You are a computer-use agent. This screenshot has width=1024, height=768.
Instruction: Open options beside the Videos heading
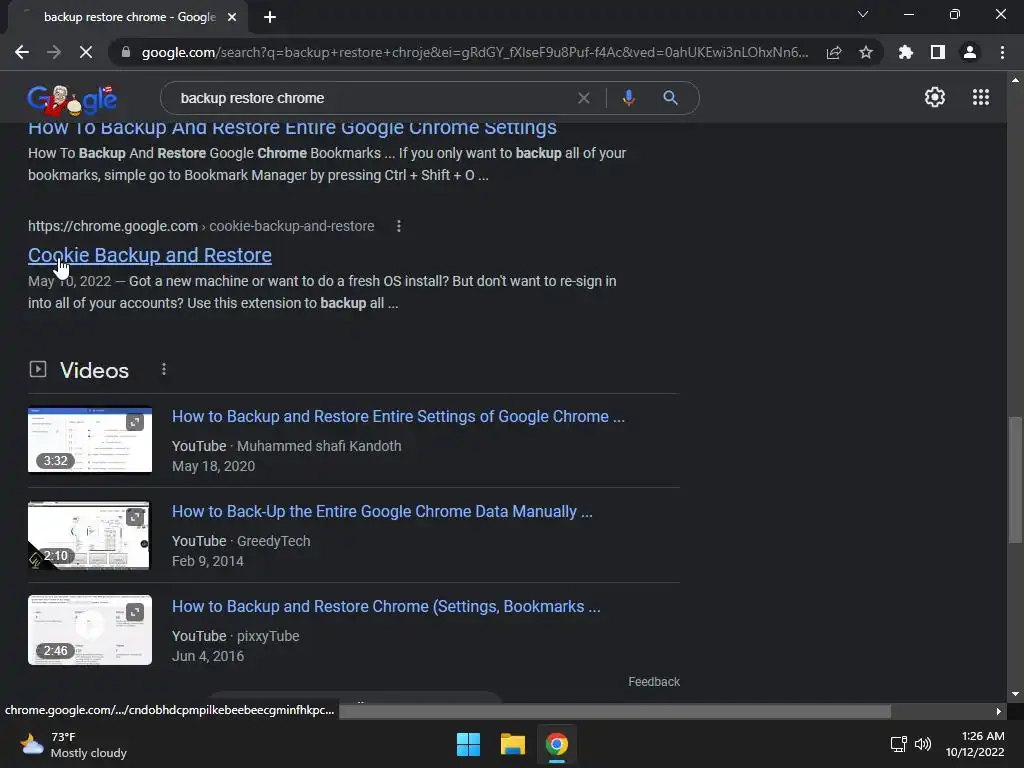pyautogui.click(x=164, y=370)
